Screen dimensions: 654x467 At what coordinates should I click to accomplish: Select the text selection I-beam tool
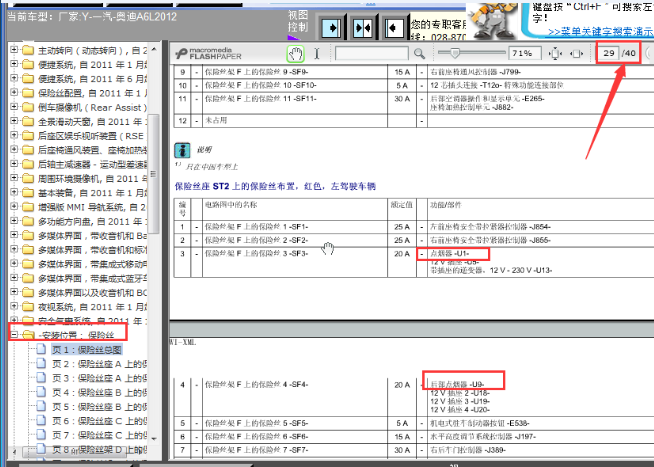pos(317,53)
